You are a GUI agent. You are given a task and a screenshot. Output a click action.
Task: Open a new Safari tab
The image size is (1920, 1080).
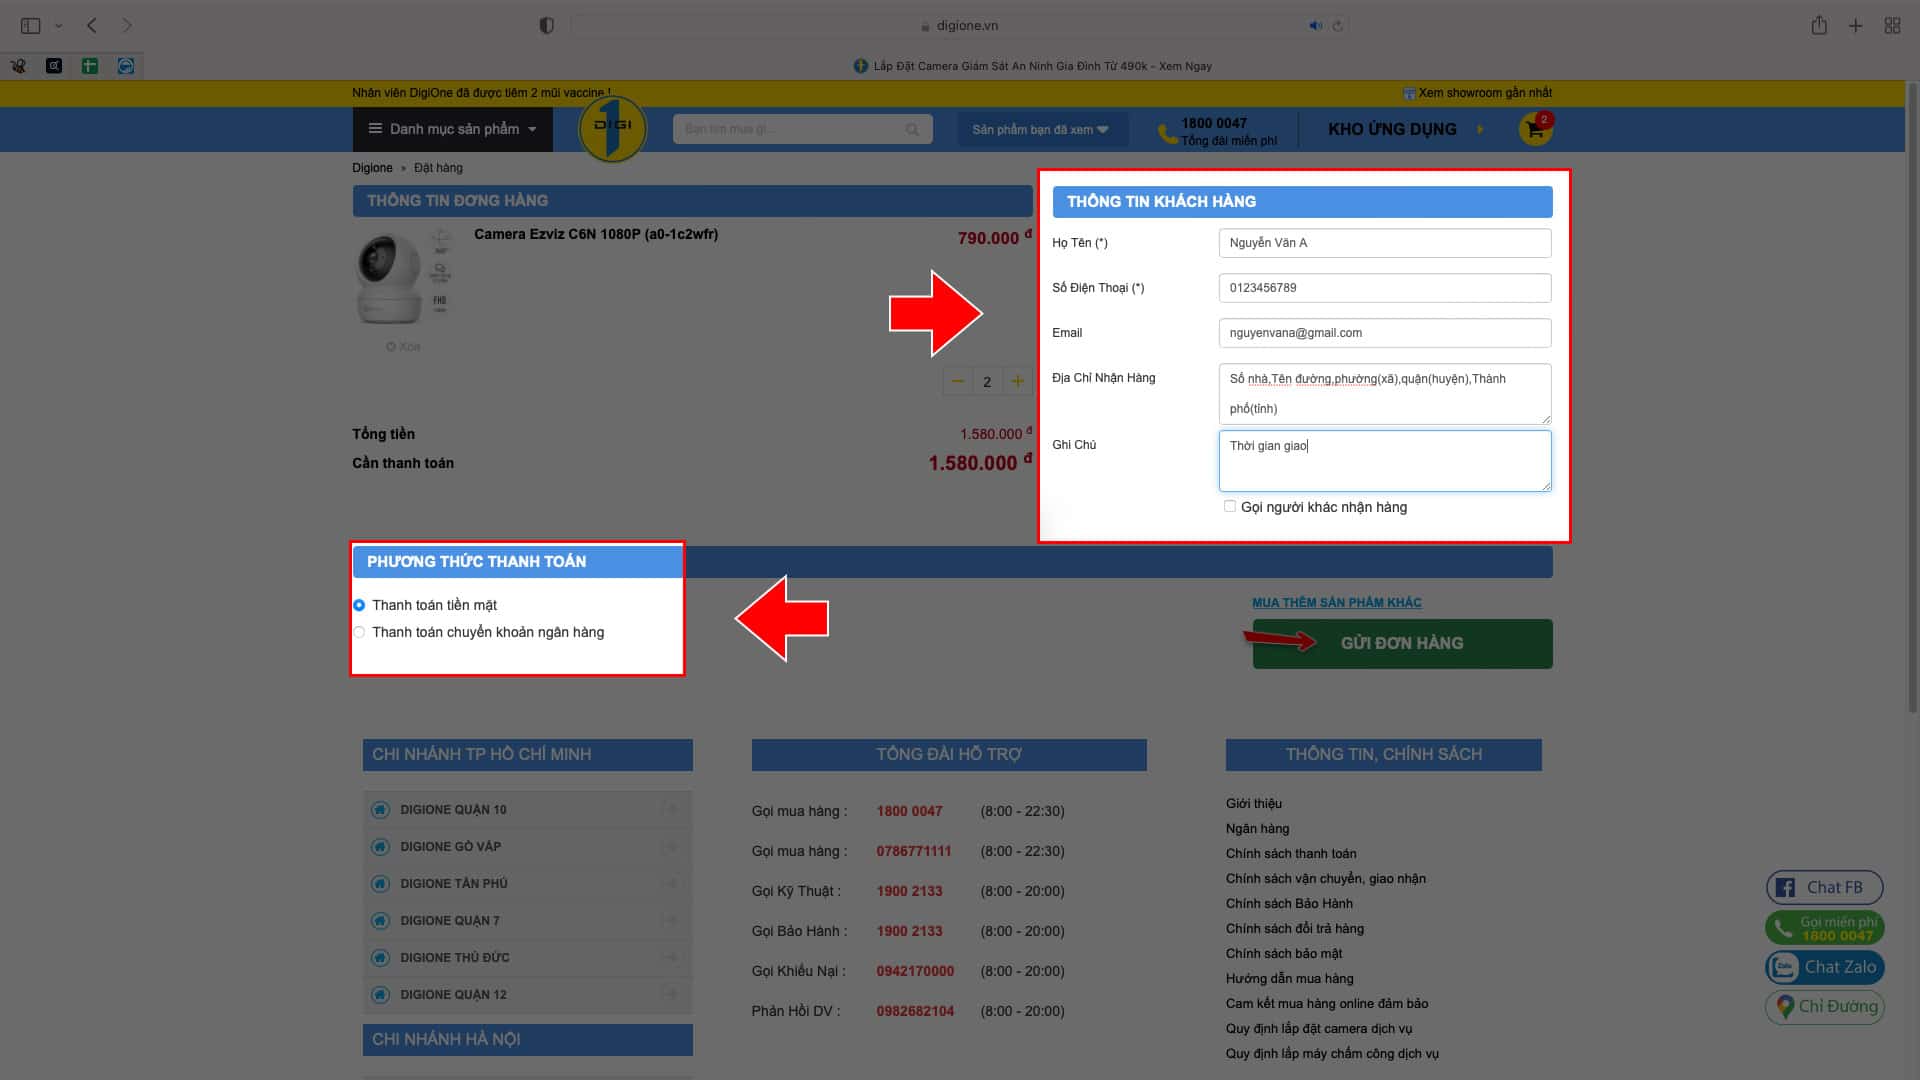pyautogui.click(x=1855, y=26)
